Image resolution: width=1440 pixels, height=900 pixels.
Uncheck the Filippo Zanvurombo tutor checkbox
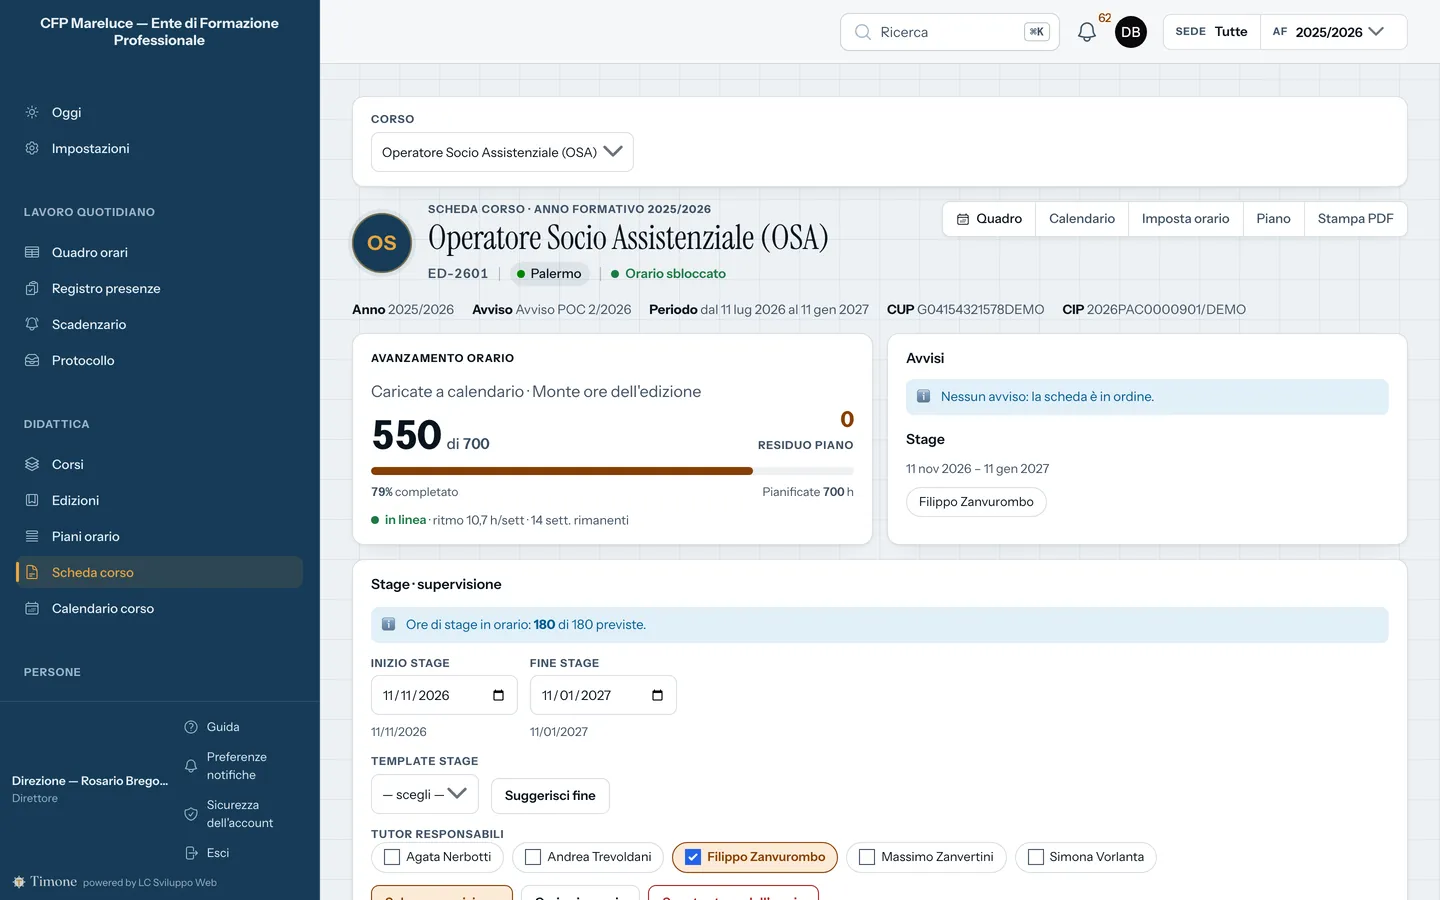pyautogui.click(x=693, y=857)
